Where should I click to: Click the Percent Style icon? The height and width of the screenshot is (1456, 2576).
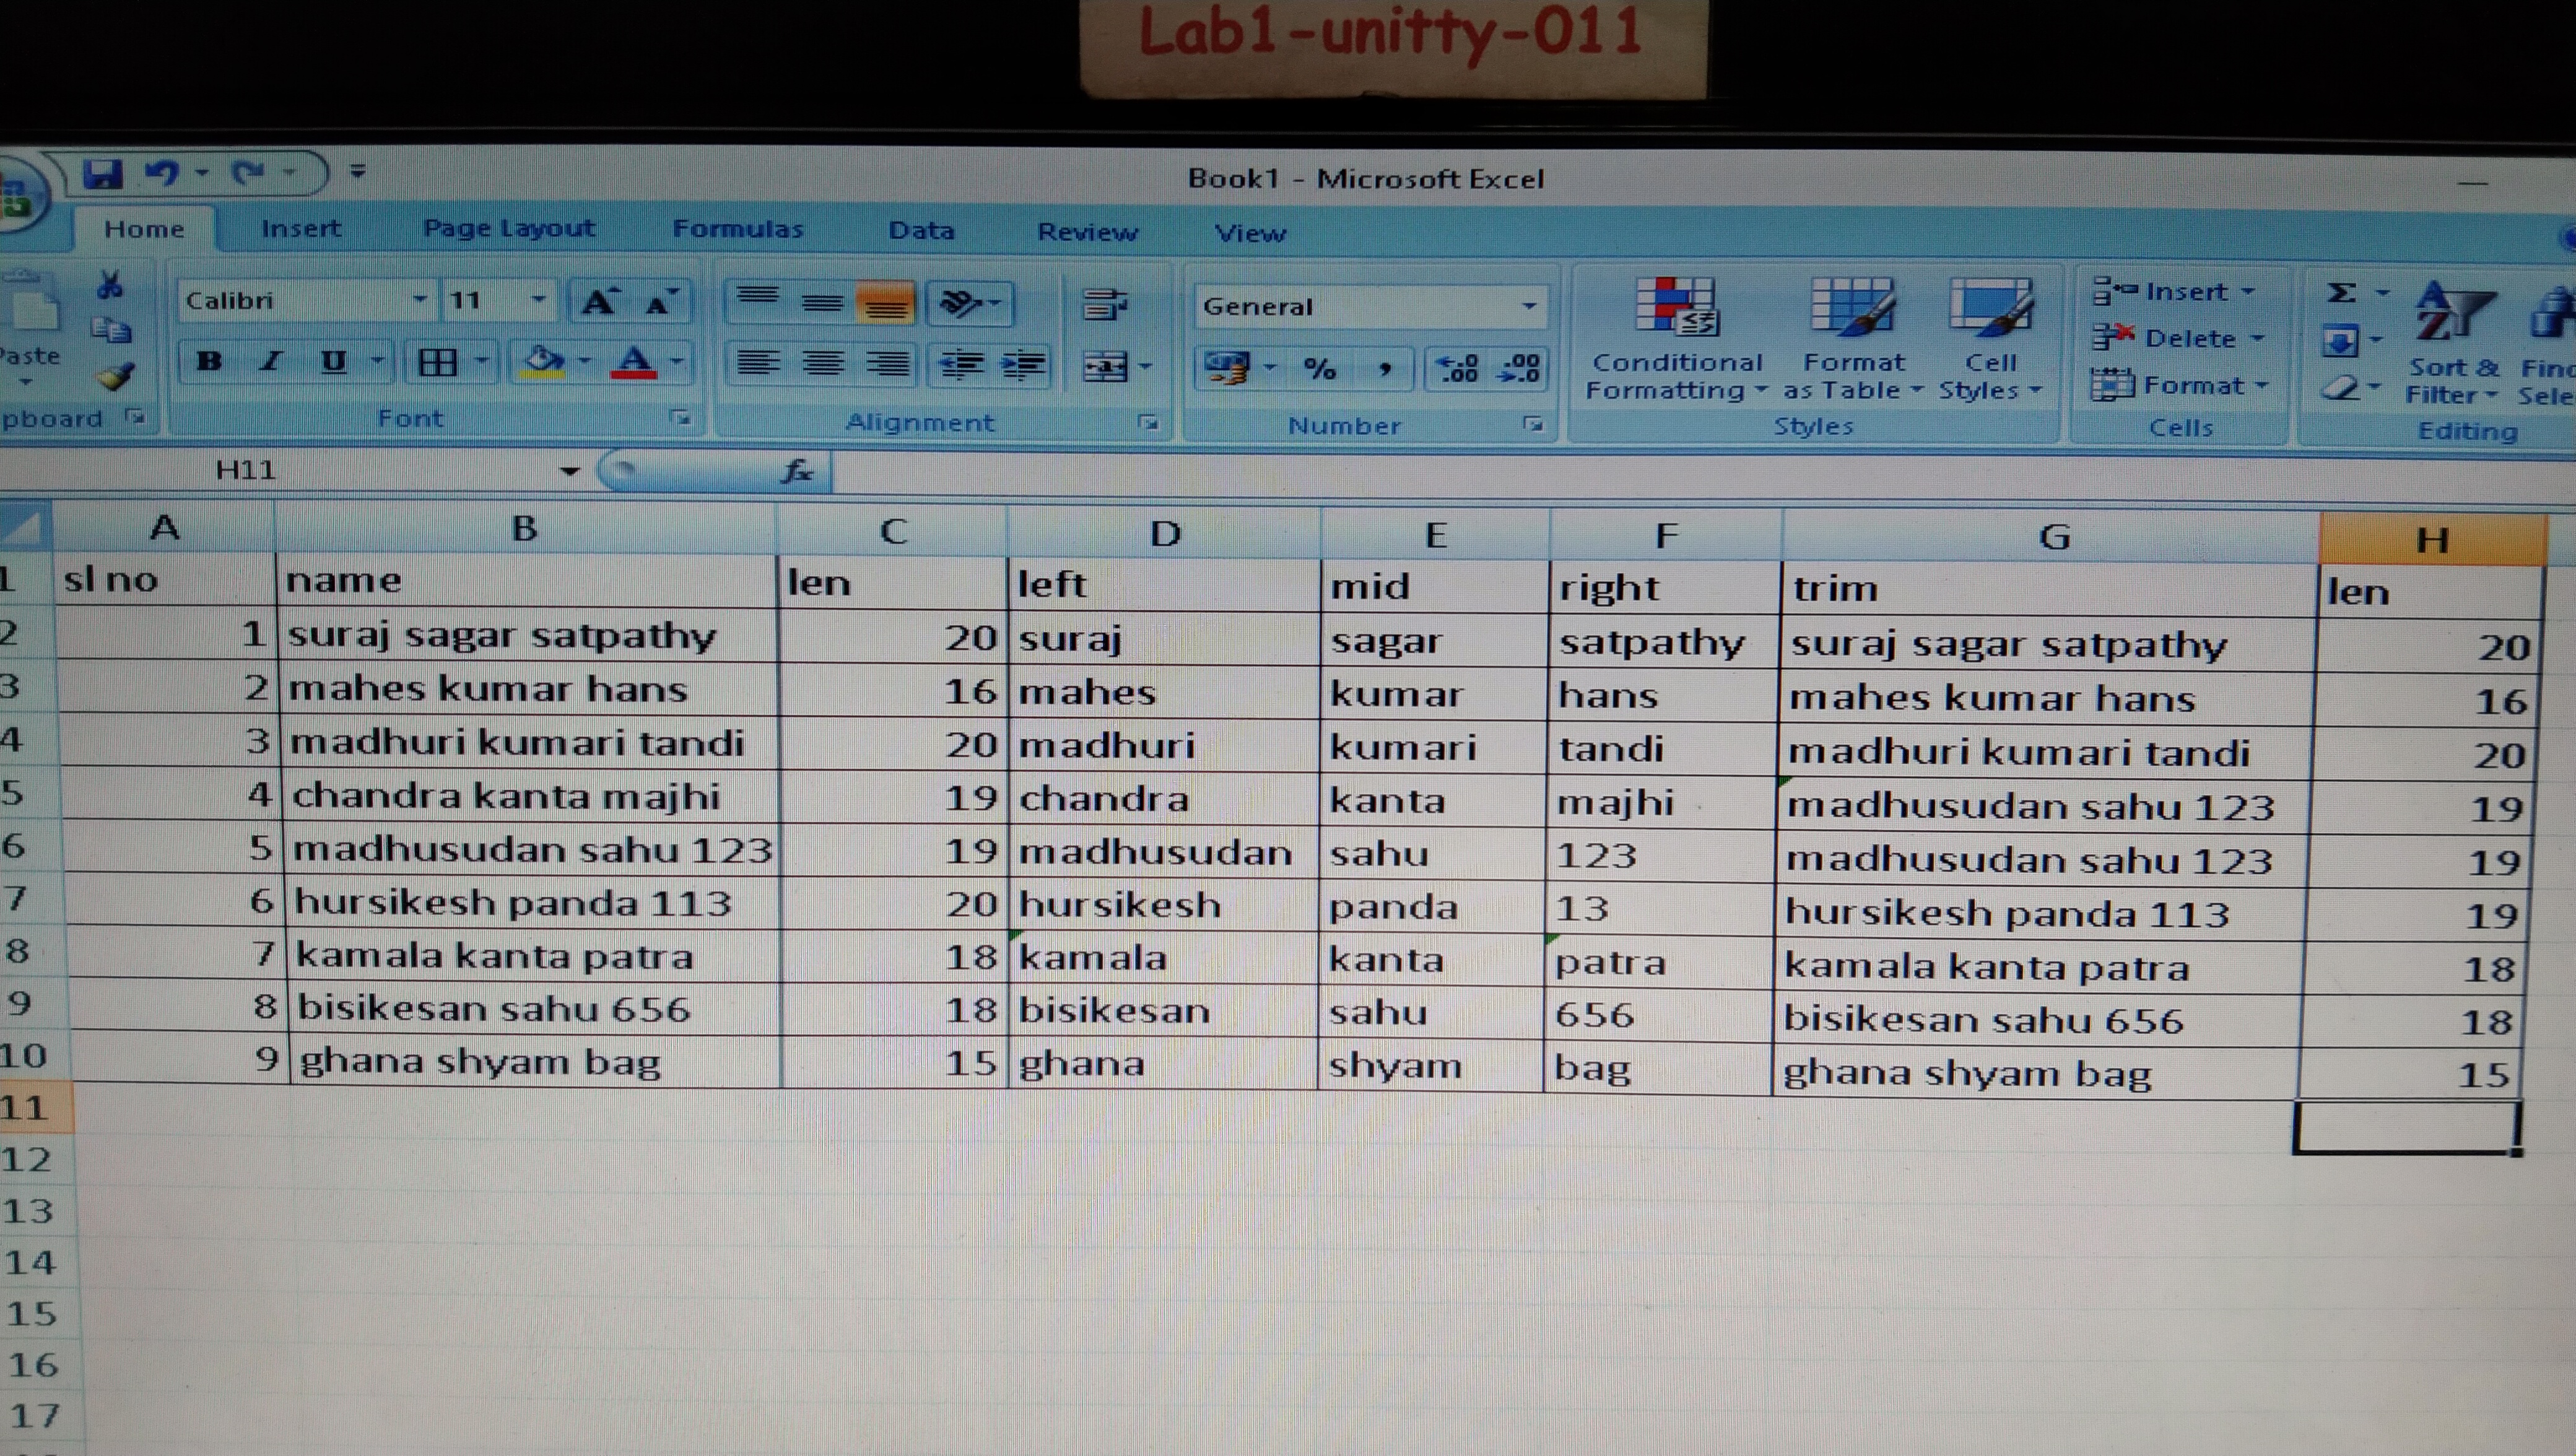coord(1320,369)
